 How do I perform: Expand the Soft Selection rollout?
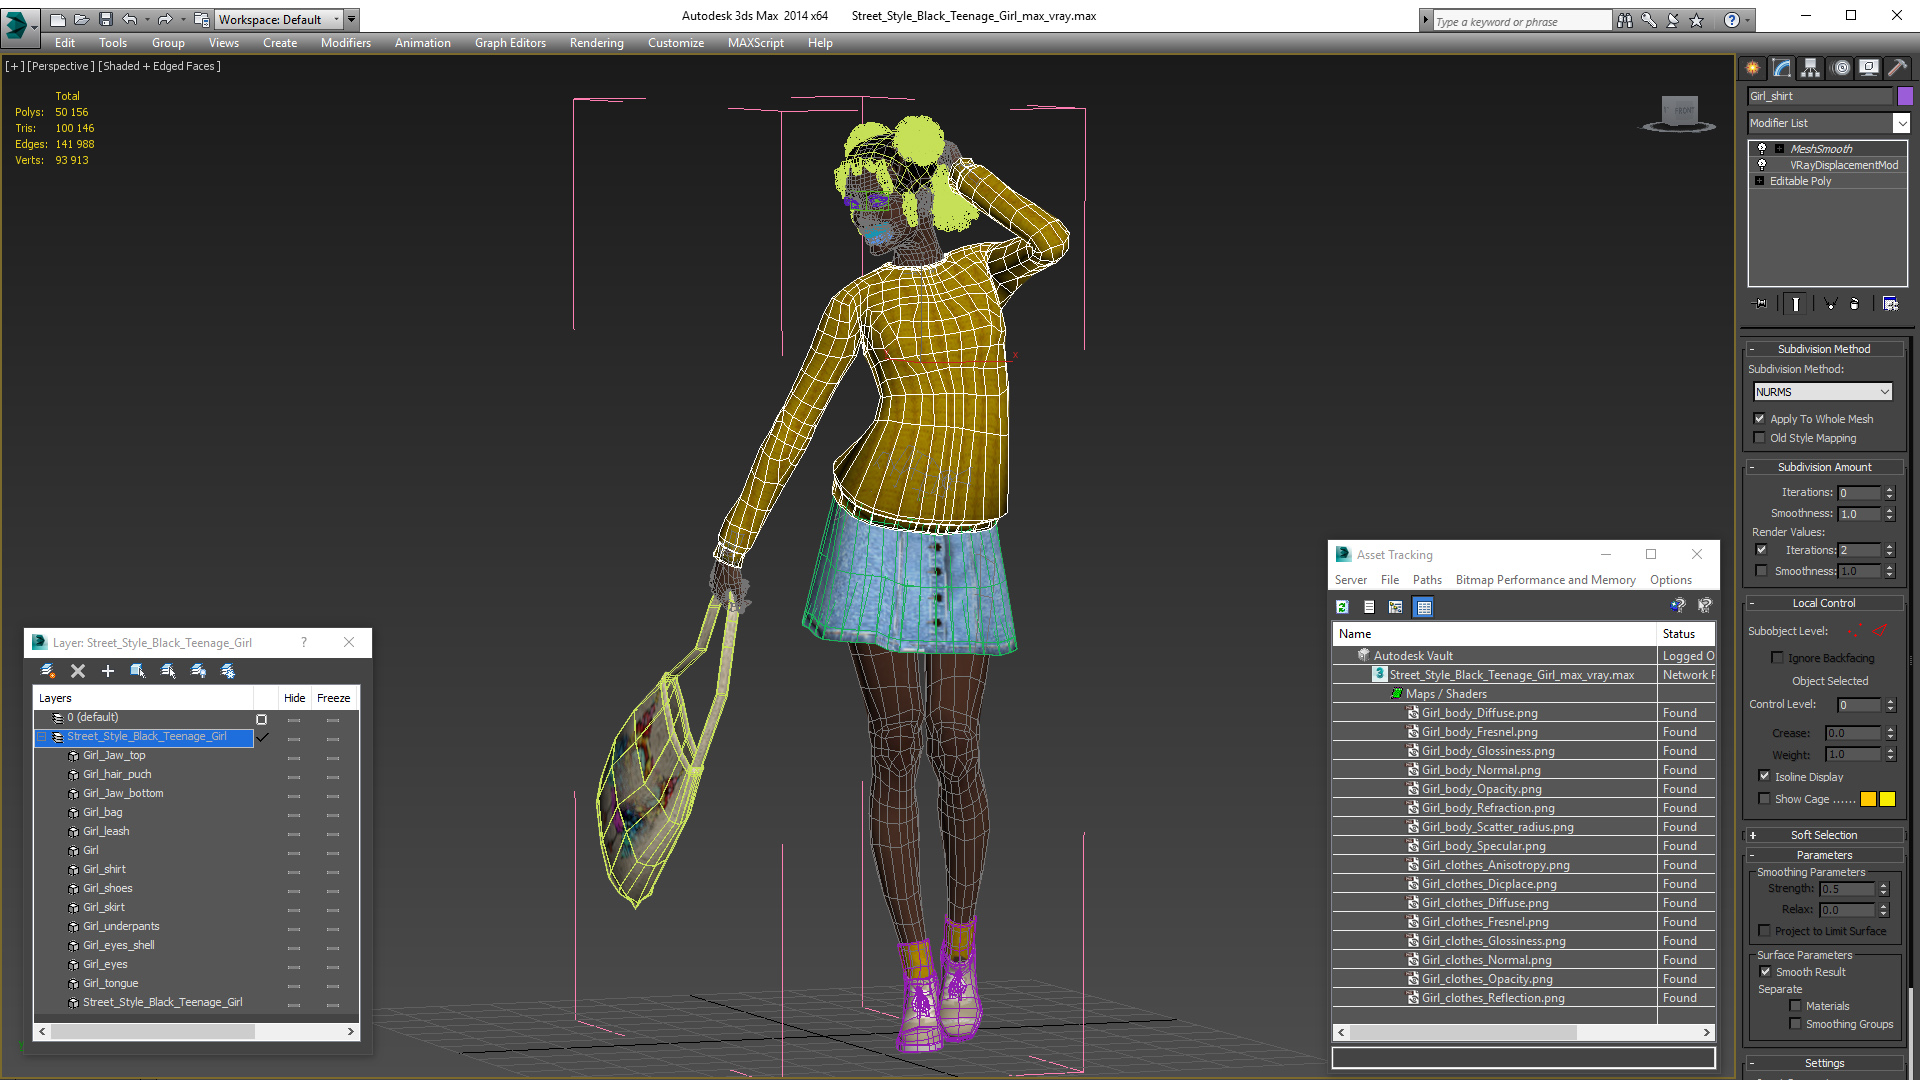point(1823,835)
